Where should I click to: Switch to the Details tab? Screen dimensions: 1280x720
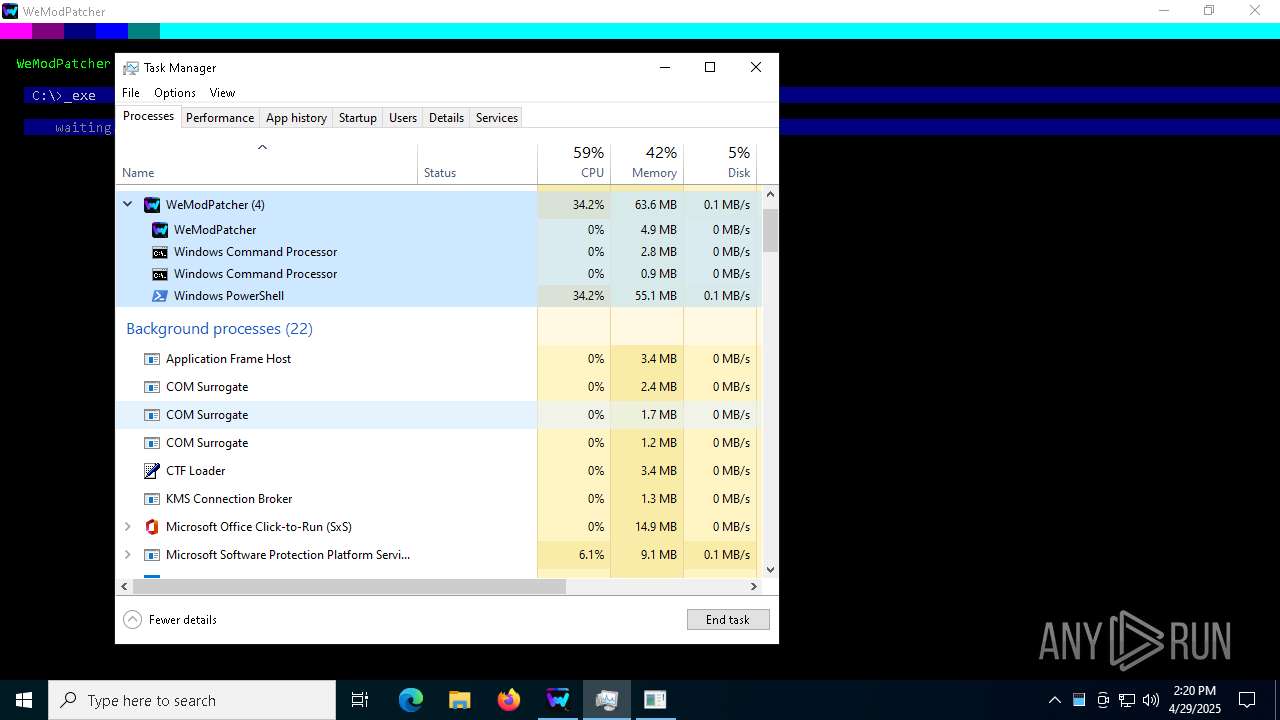pyautogui.click(x=446, y=118)
